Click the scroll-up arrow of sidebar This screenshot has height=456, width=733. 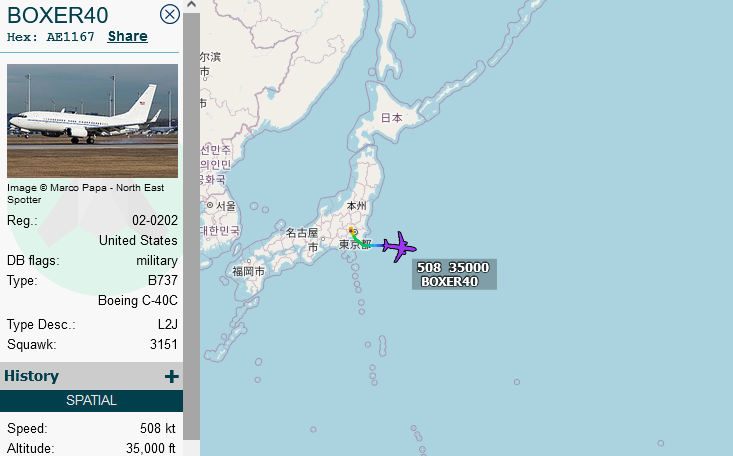tap(191, 5)
